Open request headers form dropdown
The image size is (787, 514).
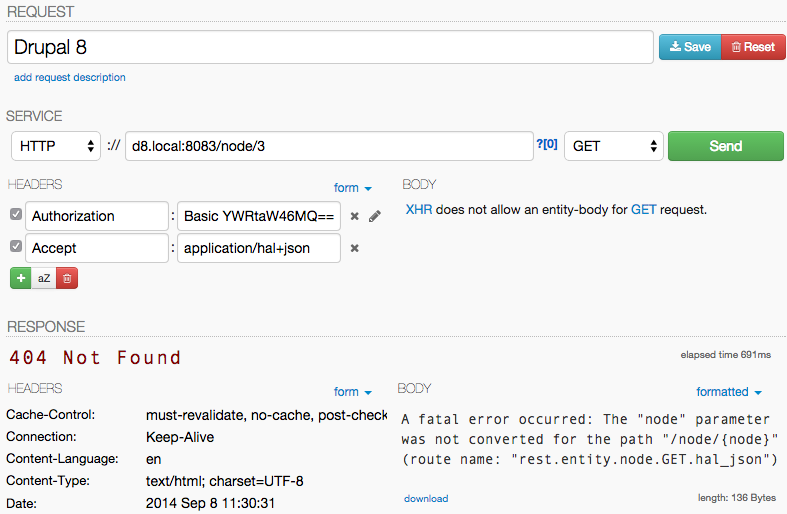coord(352,188)
